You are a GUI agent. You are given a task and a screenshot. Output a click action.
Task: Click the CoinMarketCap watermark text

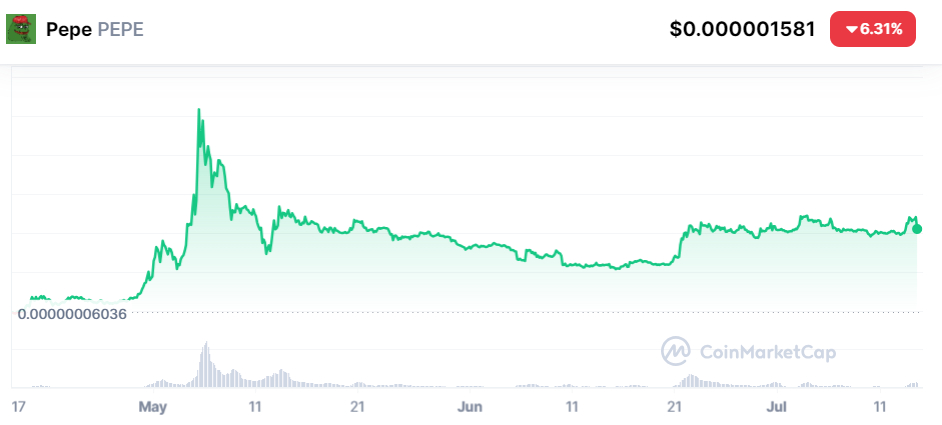click(x=768, y=352)
